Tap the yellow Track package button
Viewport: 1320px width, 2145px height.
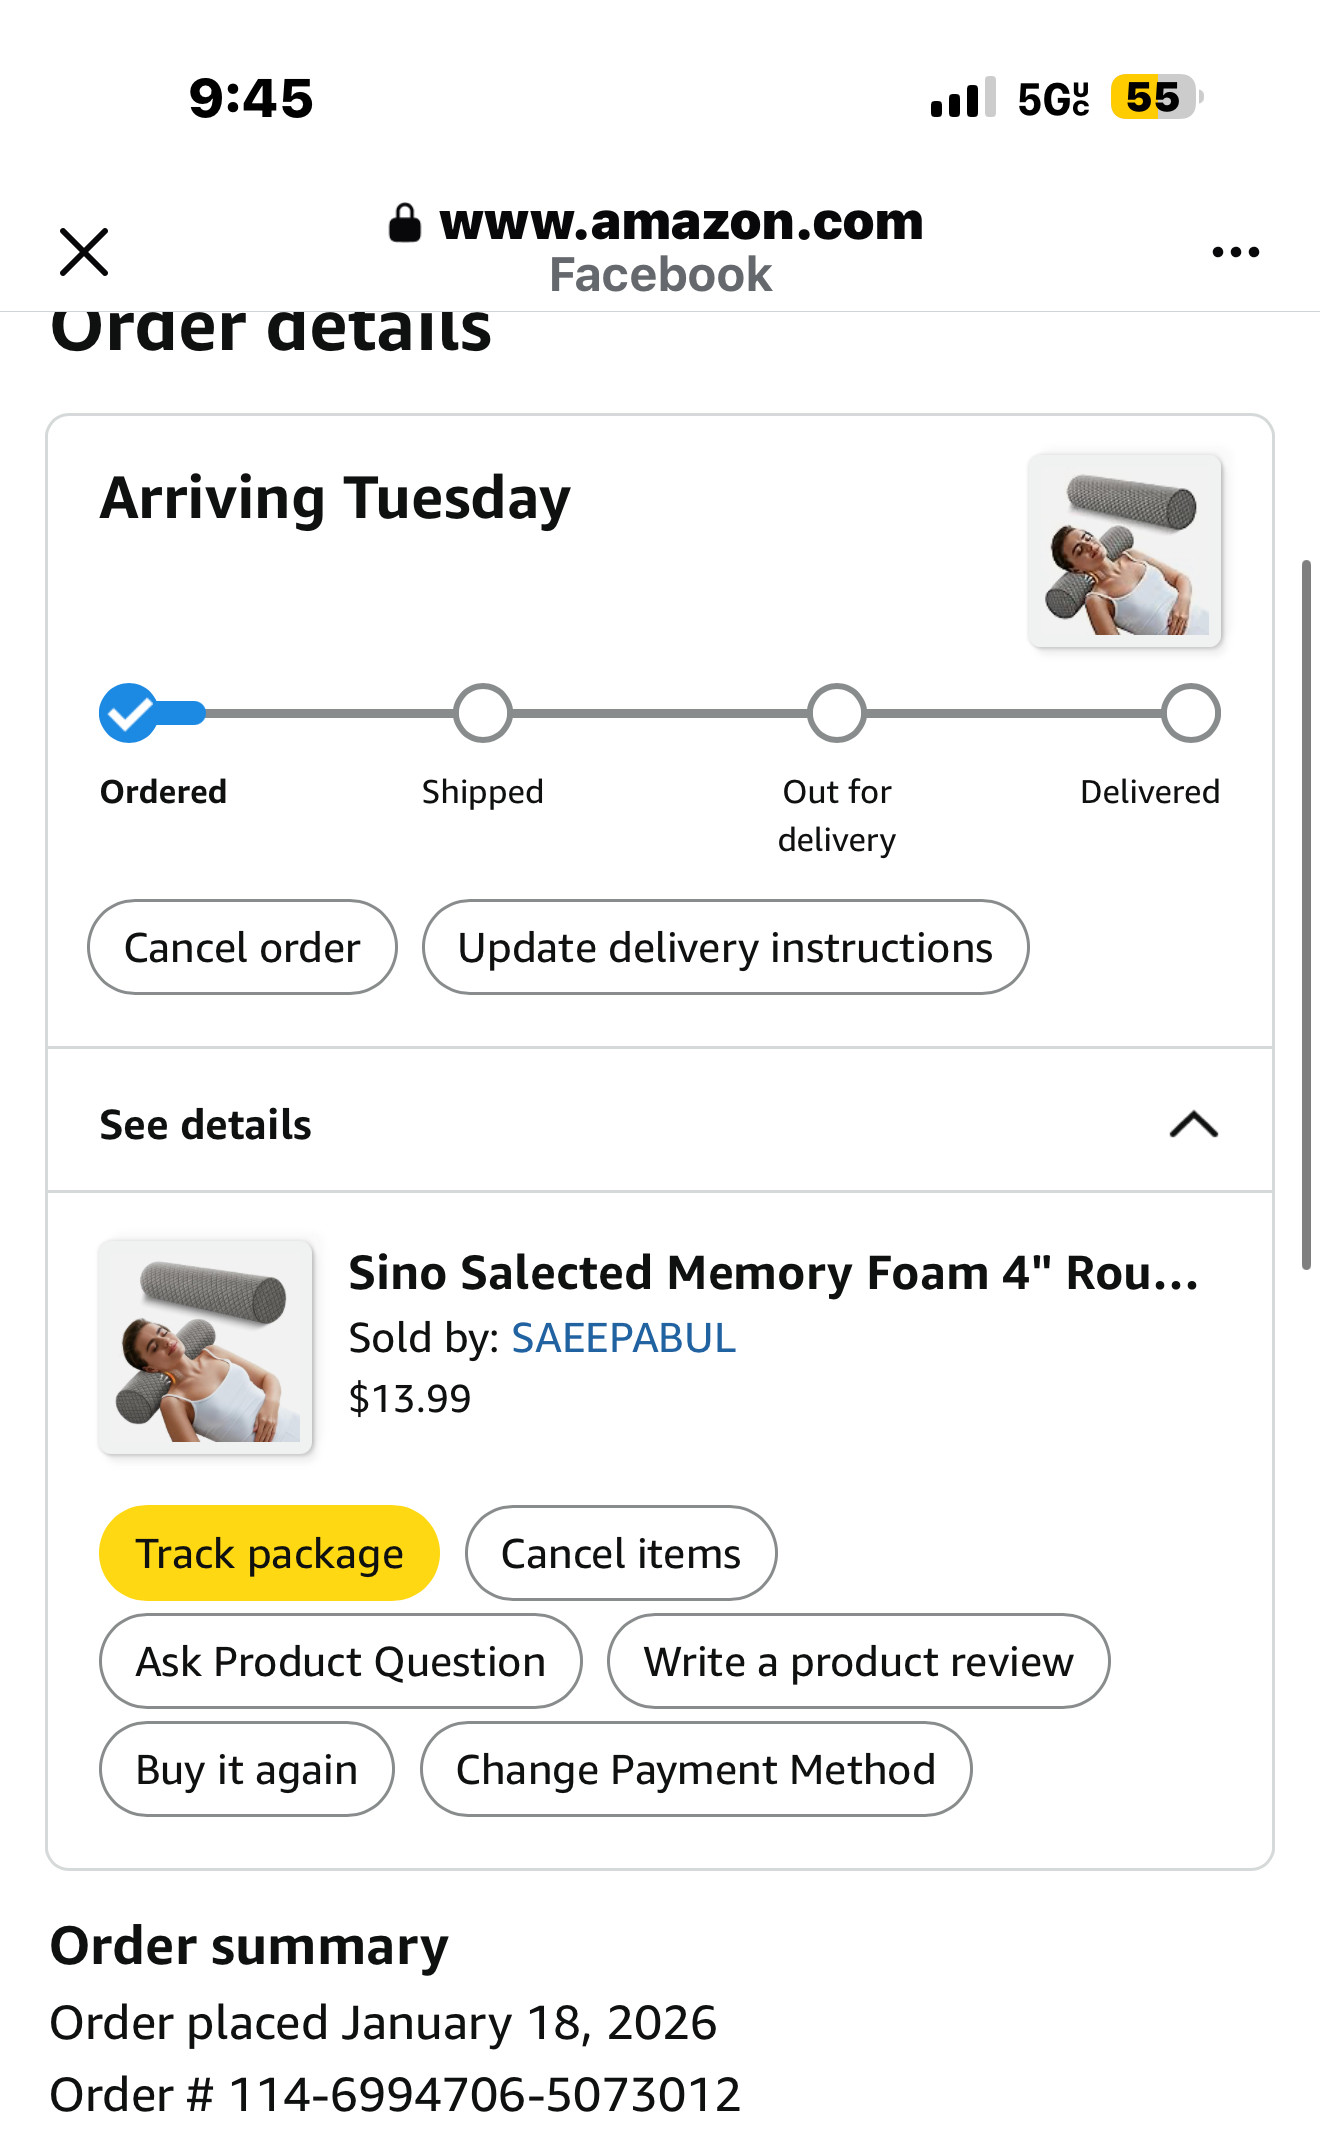(269, 1554)
